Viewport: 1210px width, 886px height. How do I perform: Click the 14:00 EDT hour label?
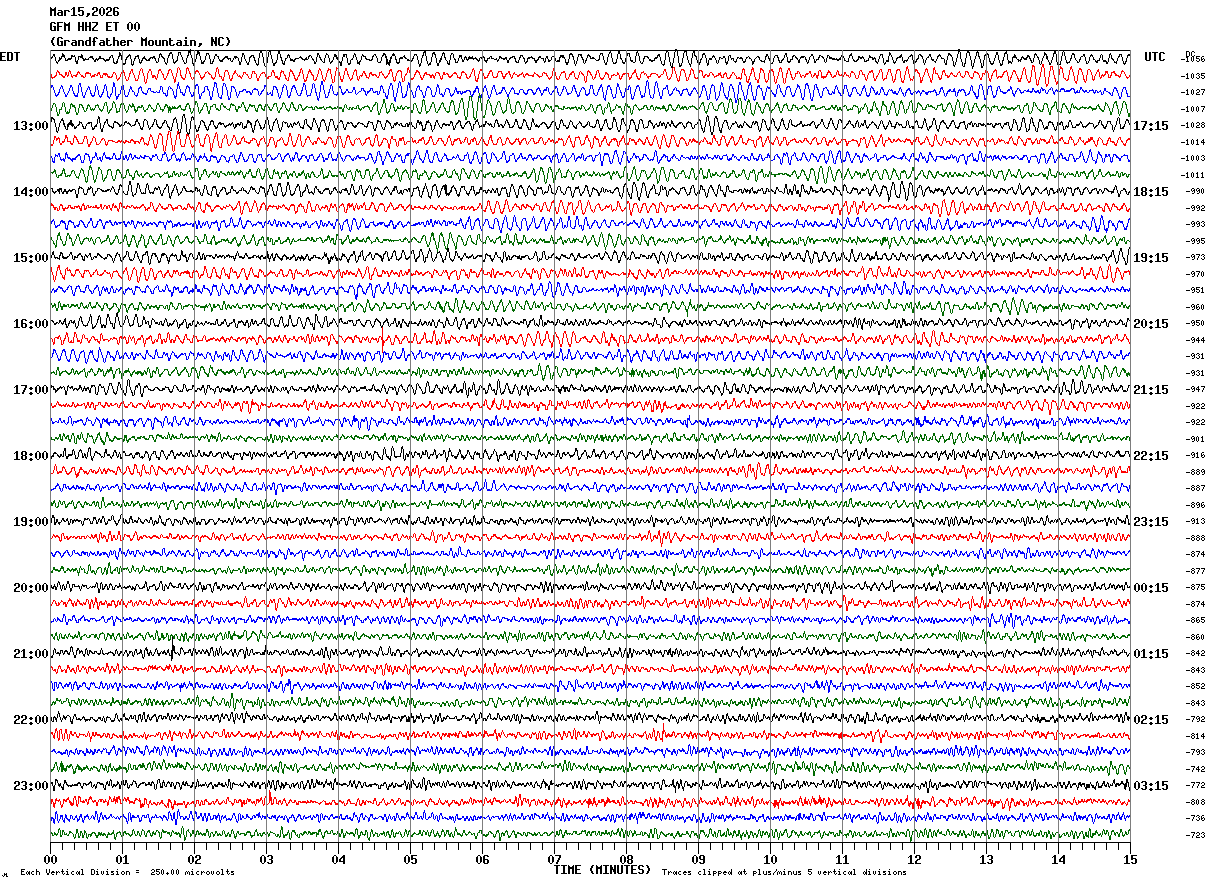(x=31, y=192)
